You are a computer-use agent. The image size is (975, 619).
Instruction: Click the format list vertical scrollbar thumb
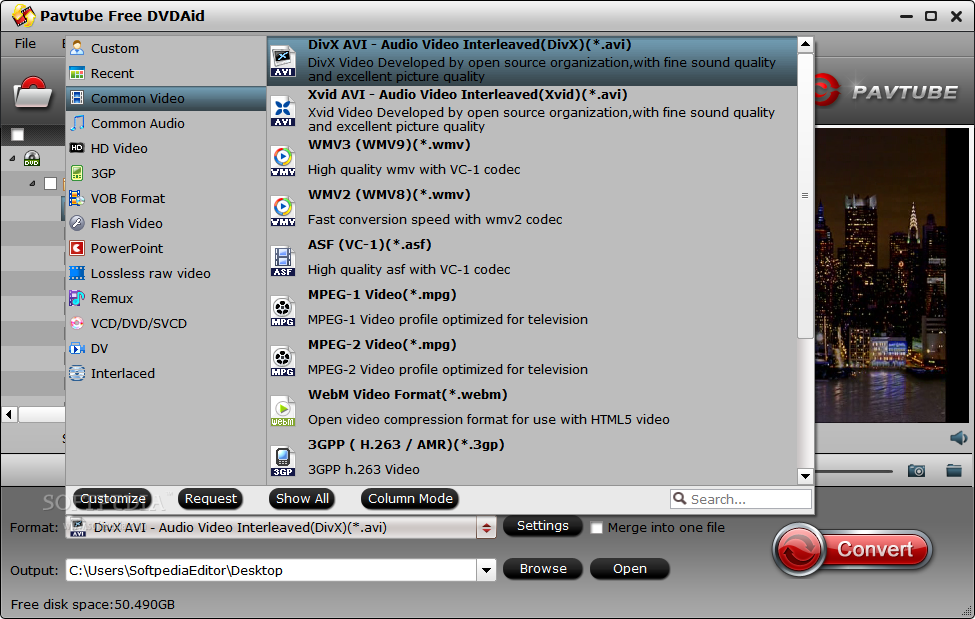805,195
